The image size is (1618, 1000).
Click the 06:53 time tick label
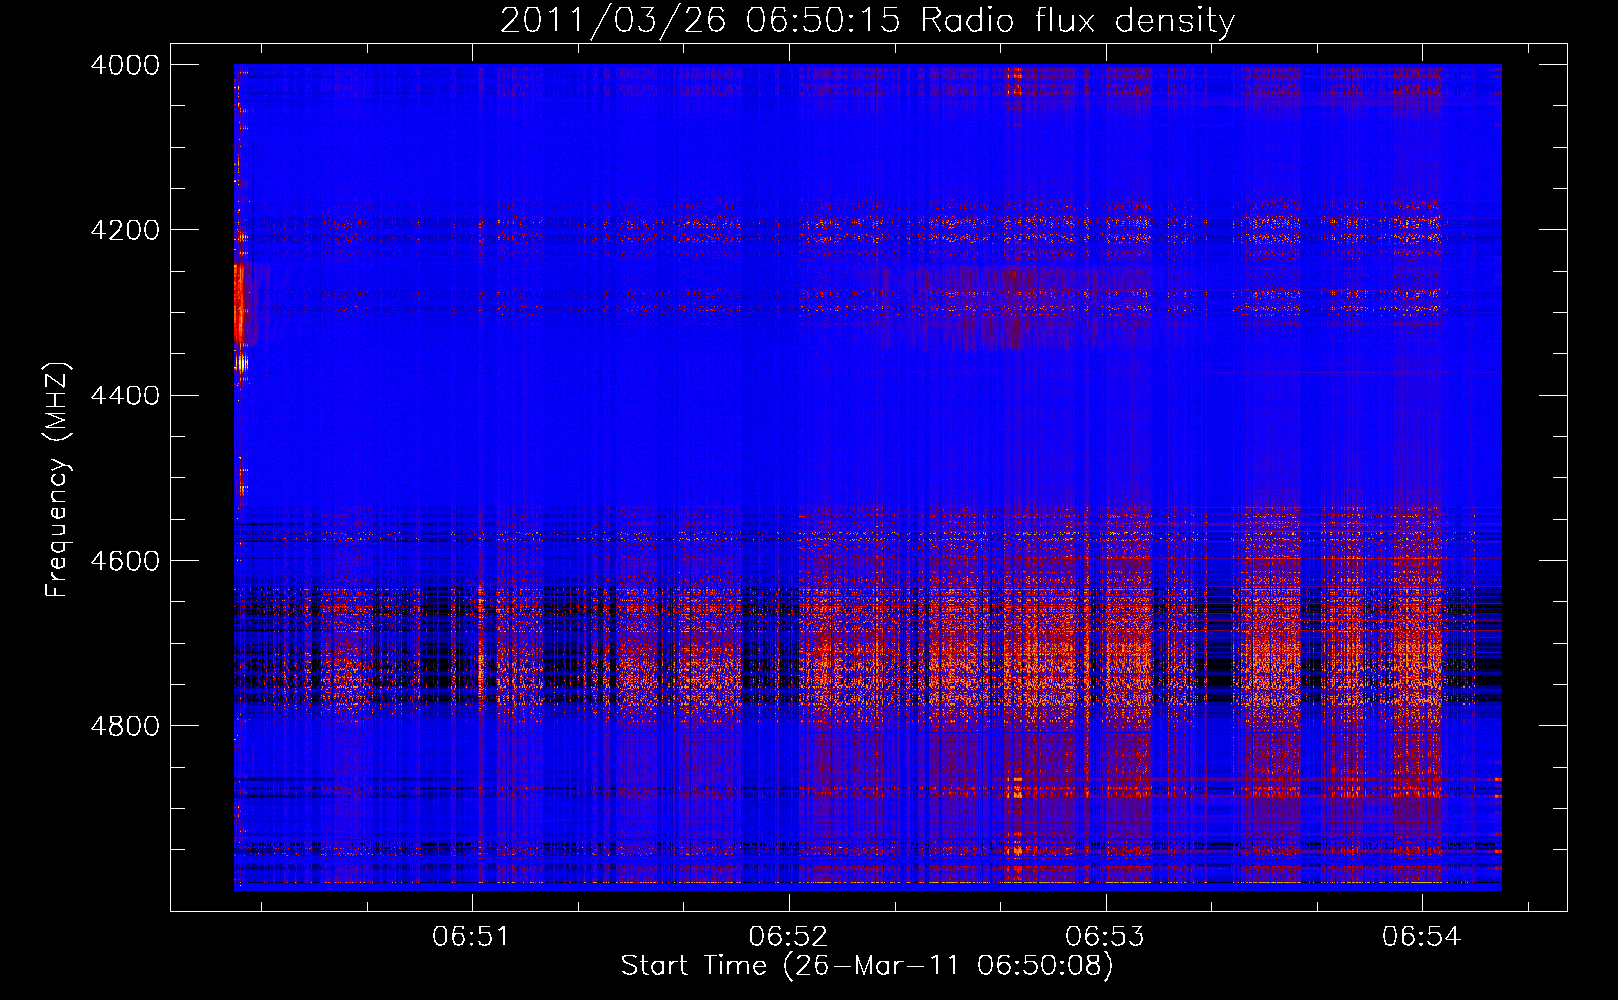[x=1105, y=937]
